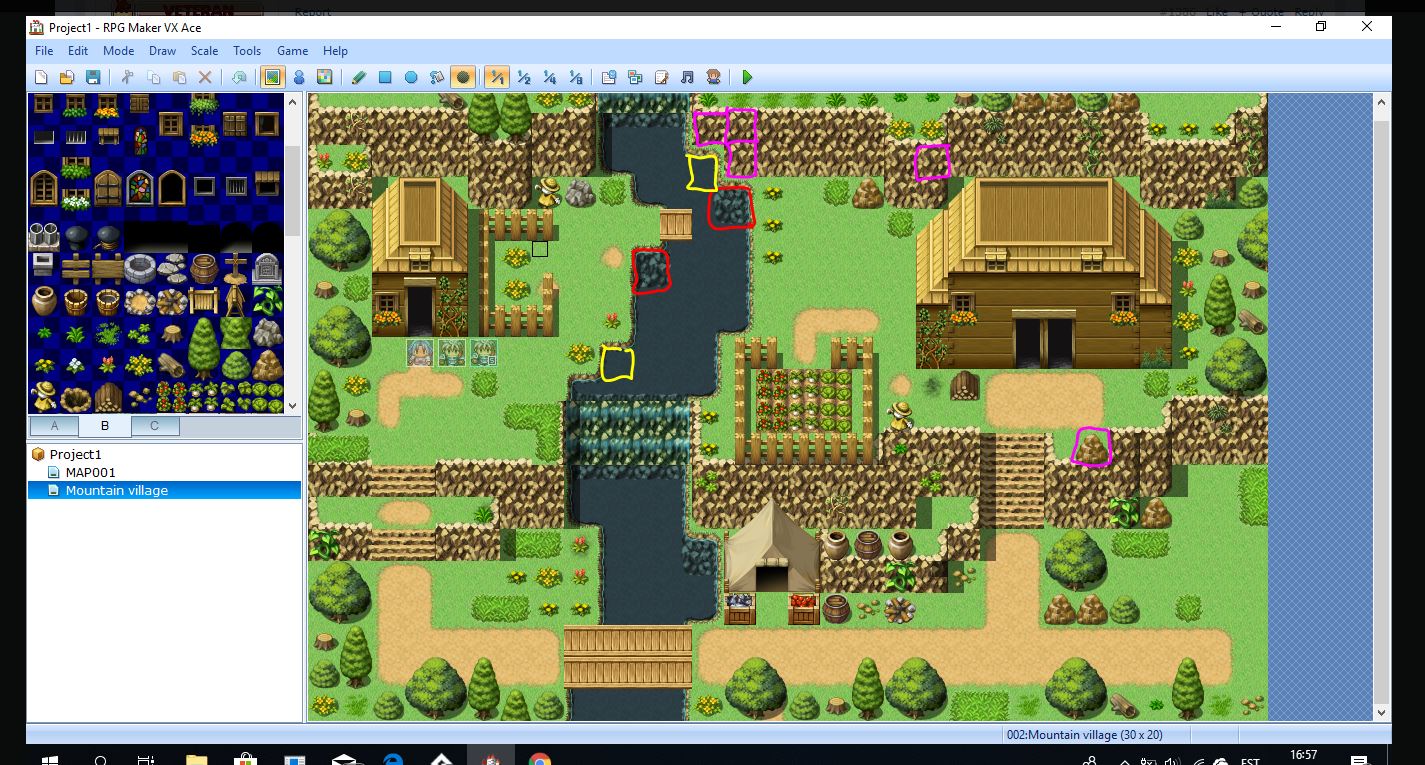Select Project1 root in the map tree

(75, 454)
